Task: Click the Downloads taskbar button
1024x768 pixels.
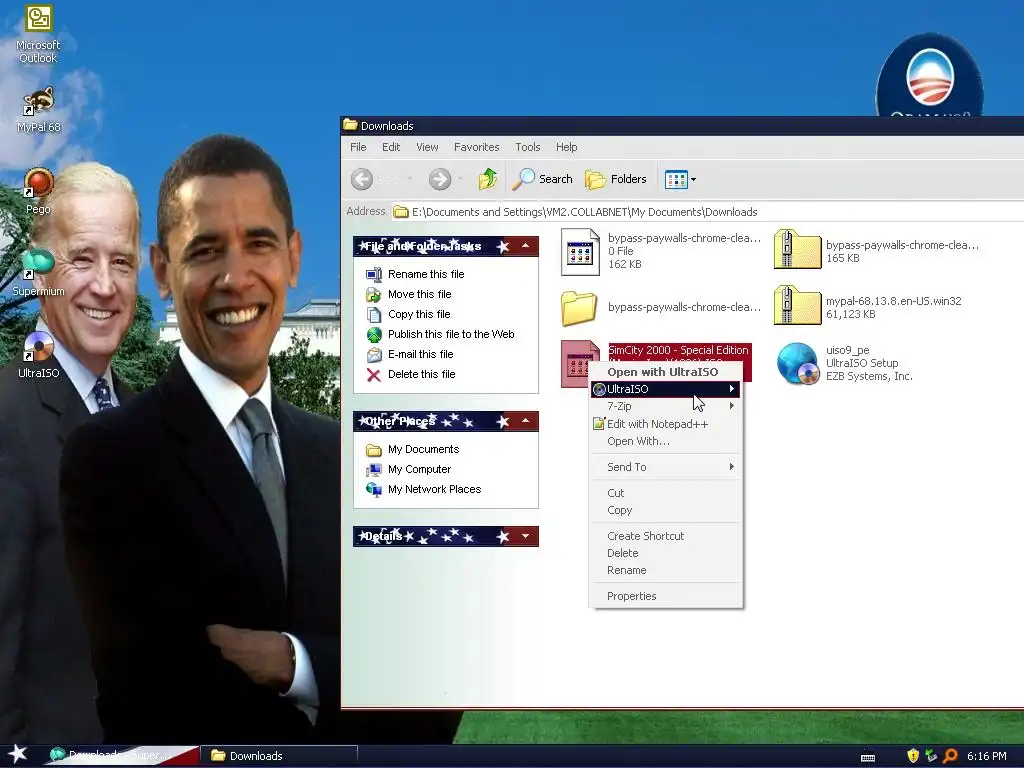Action: pyautogui.click(x=278, y=756)
